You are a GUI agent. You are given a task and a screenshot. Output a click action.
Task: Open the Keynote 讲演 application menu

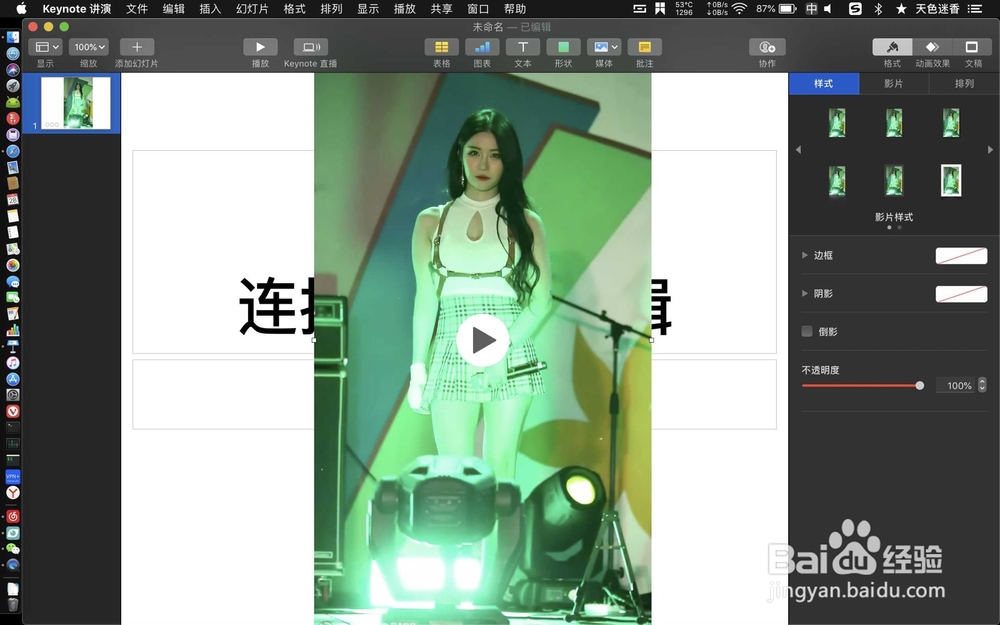point(77,9)
